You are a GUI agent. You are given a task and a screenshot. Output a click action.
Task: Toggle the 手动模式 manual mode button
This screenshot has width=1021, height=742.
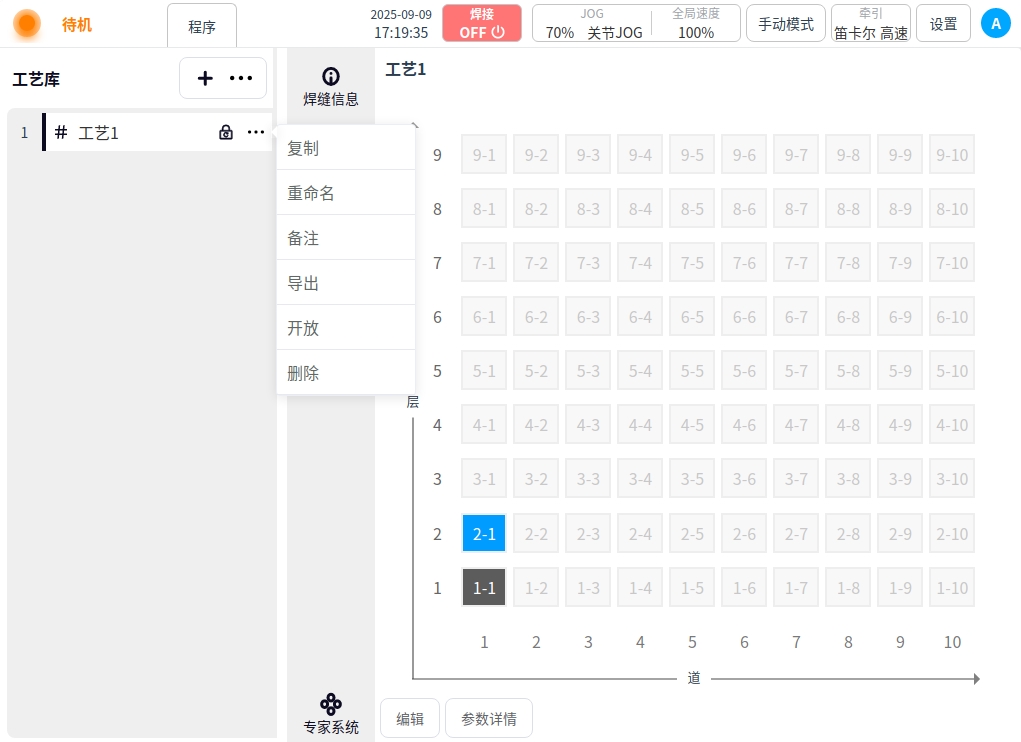[786, 23]
